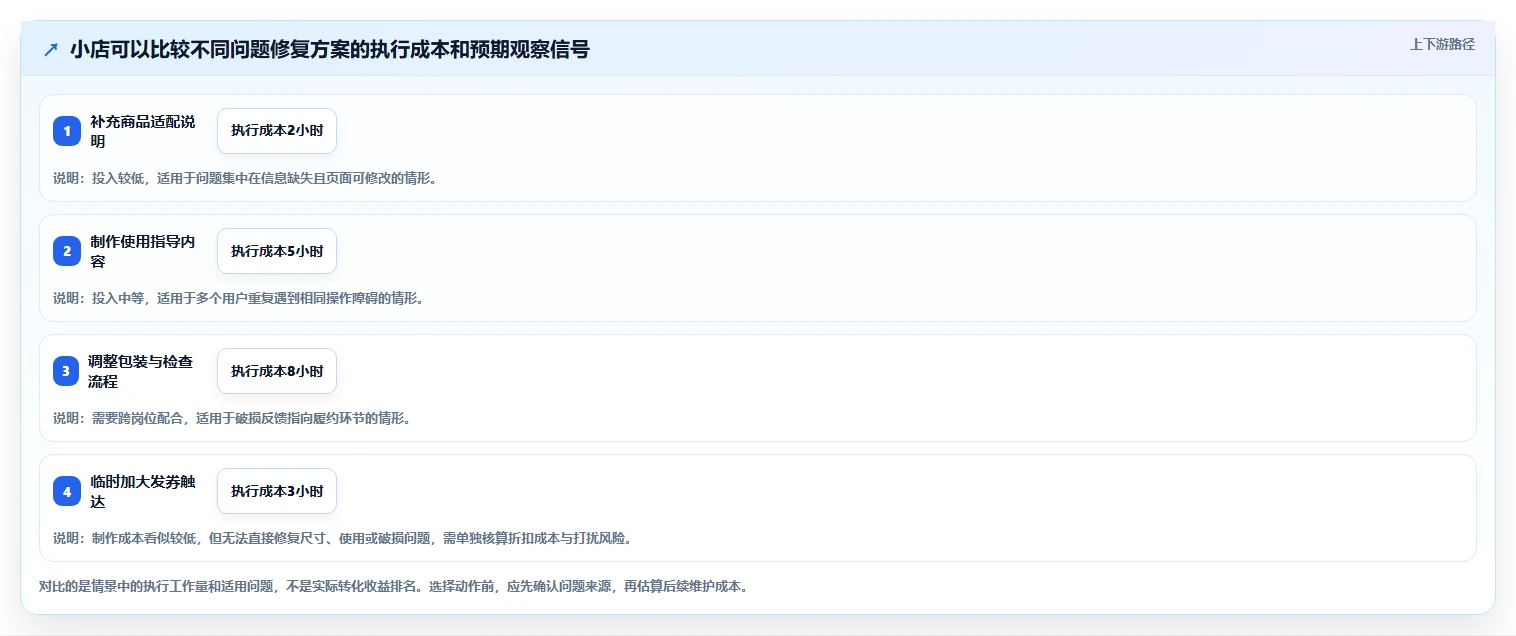Click the title 制作使用指导内容

point(143,251)
